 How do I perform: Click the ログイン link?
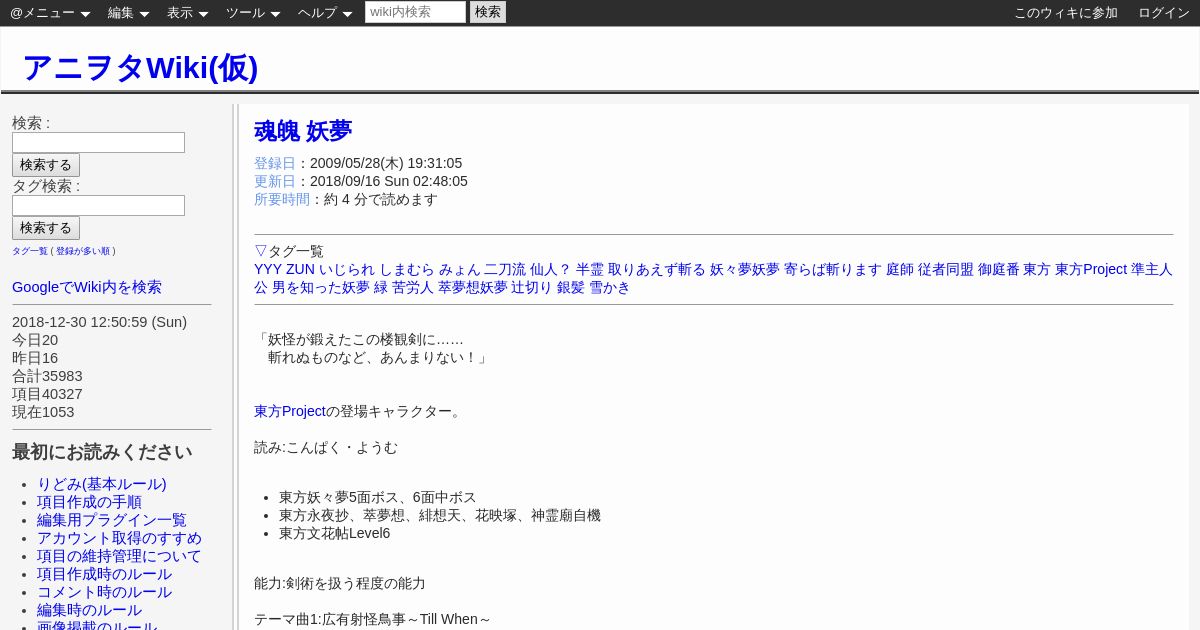click(1164, 13)
